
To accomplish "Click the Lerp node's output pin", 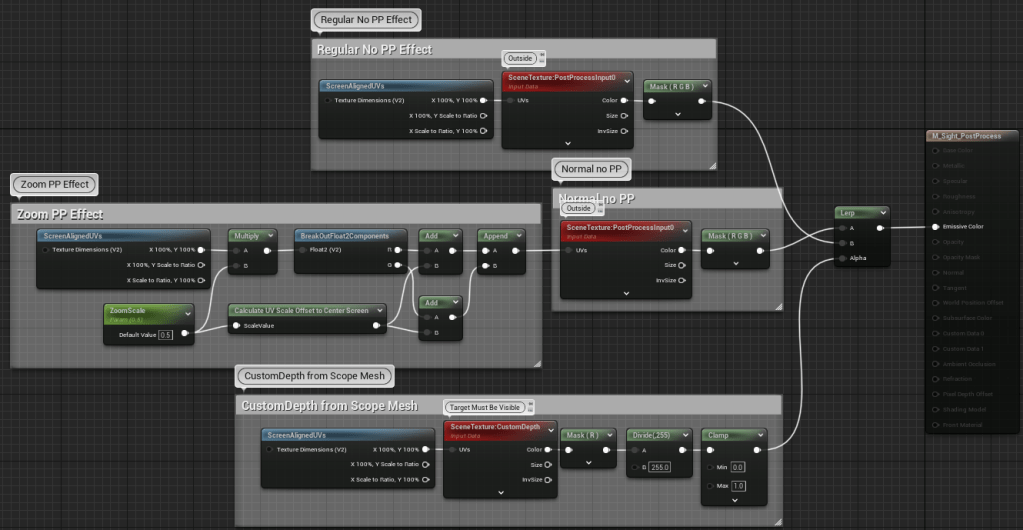I will [879, 227].
